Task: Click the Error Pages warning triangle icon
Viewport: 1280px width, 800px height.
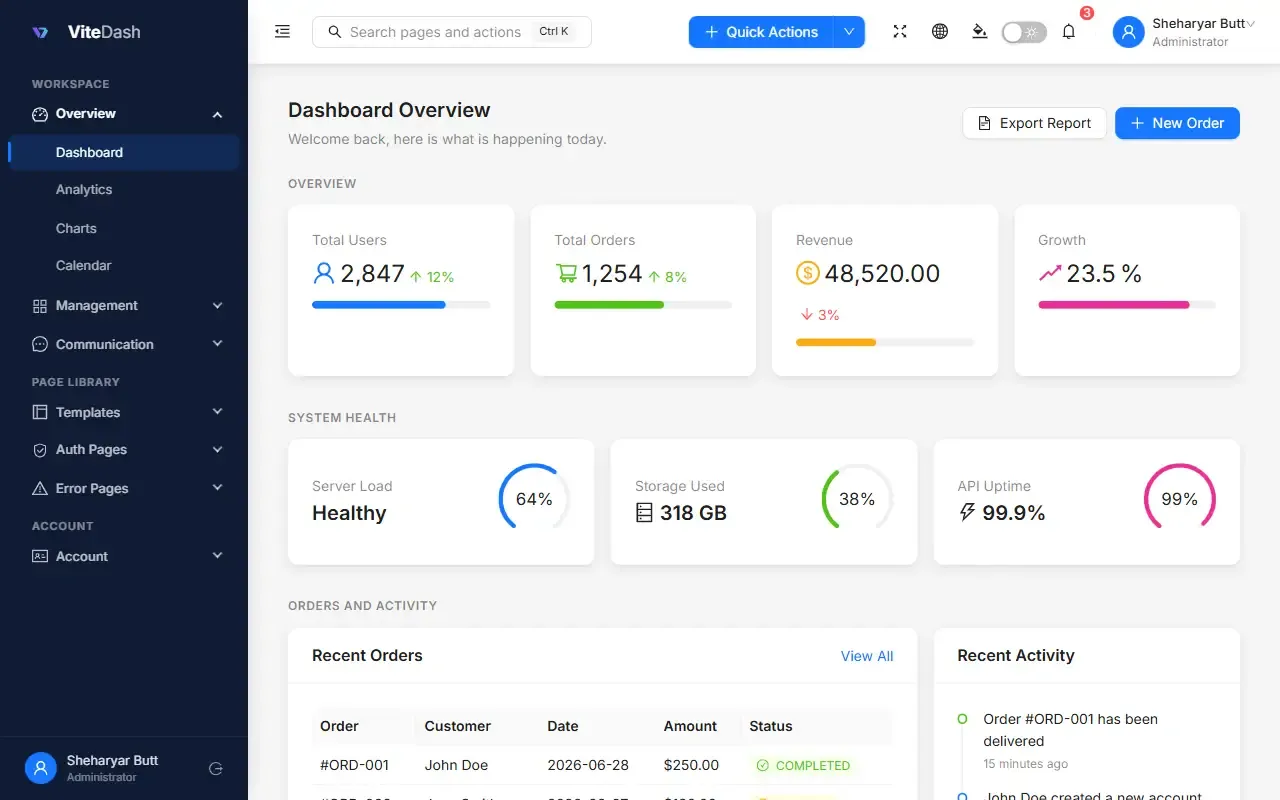Action: pyautogui.click(x=40, y=488)
